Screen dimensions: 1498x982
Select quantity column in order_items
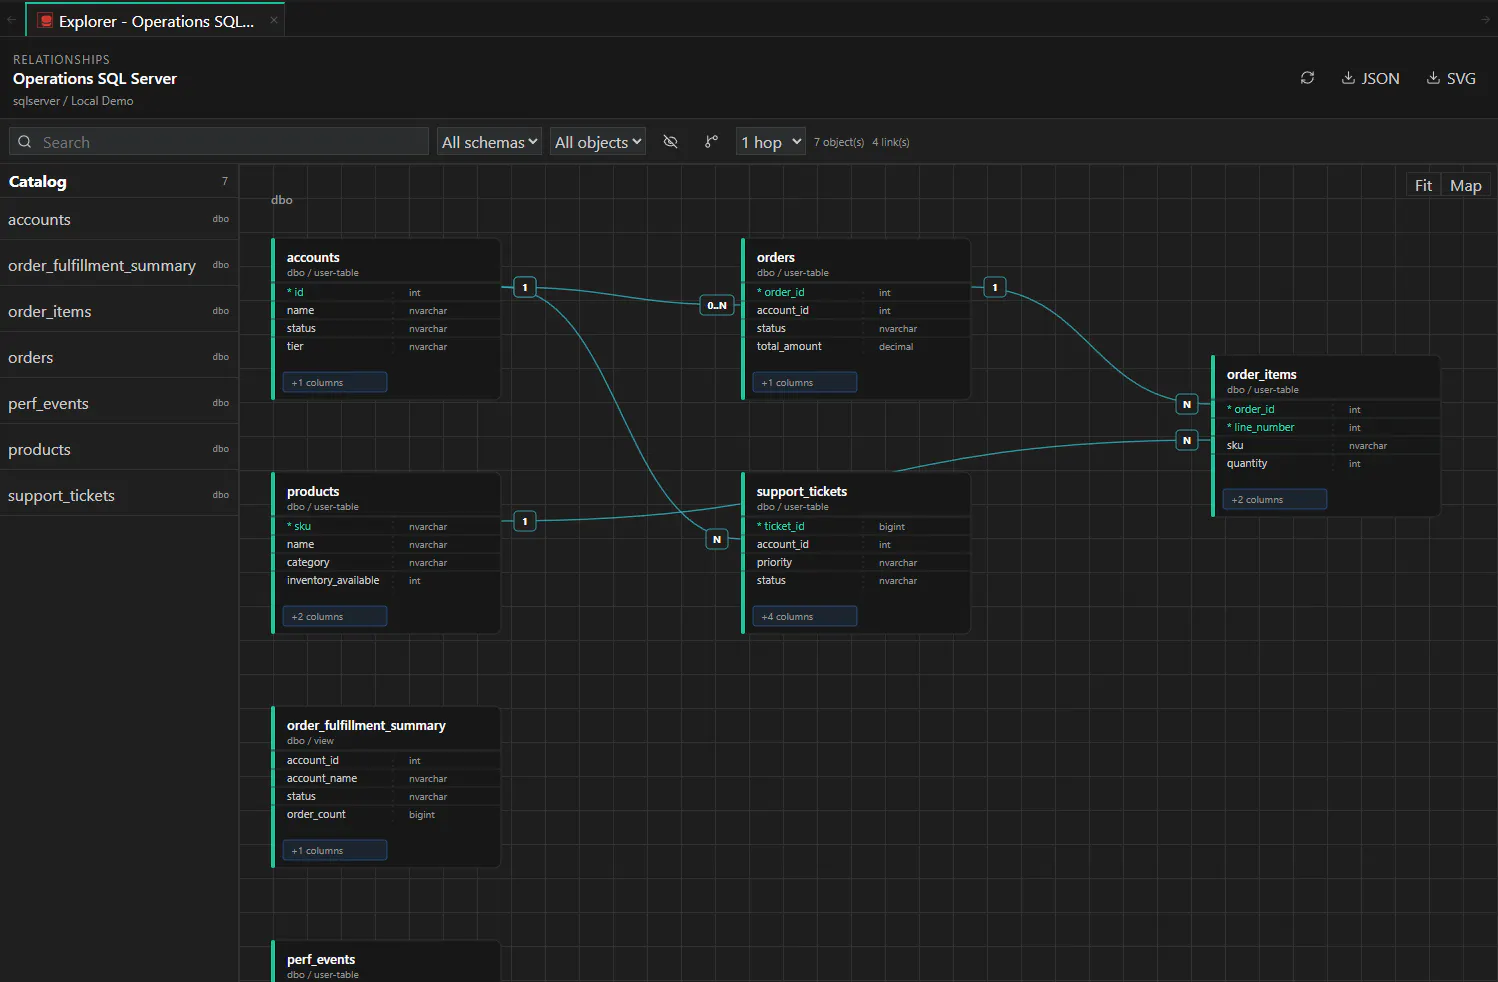1327,463
